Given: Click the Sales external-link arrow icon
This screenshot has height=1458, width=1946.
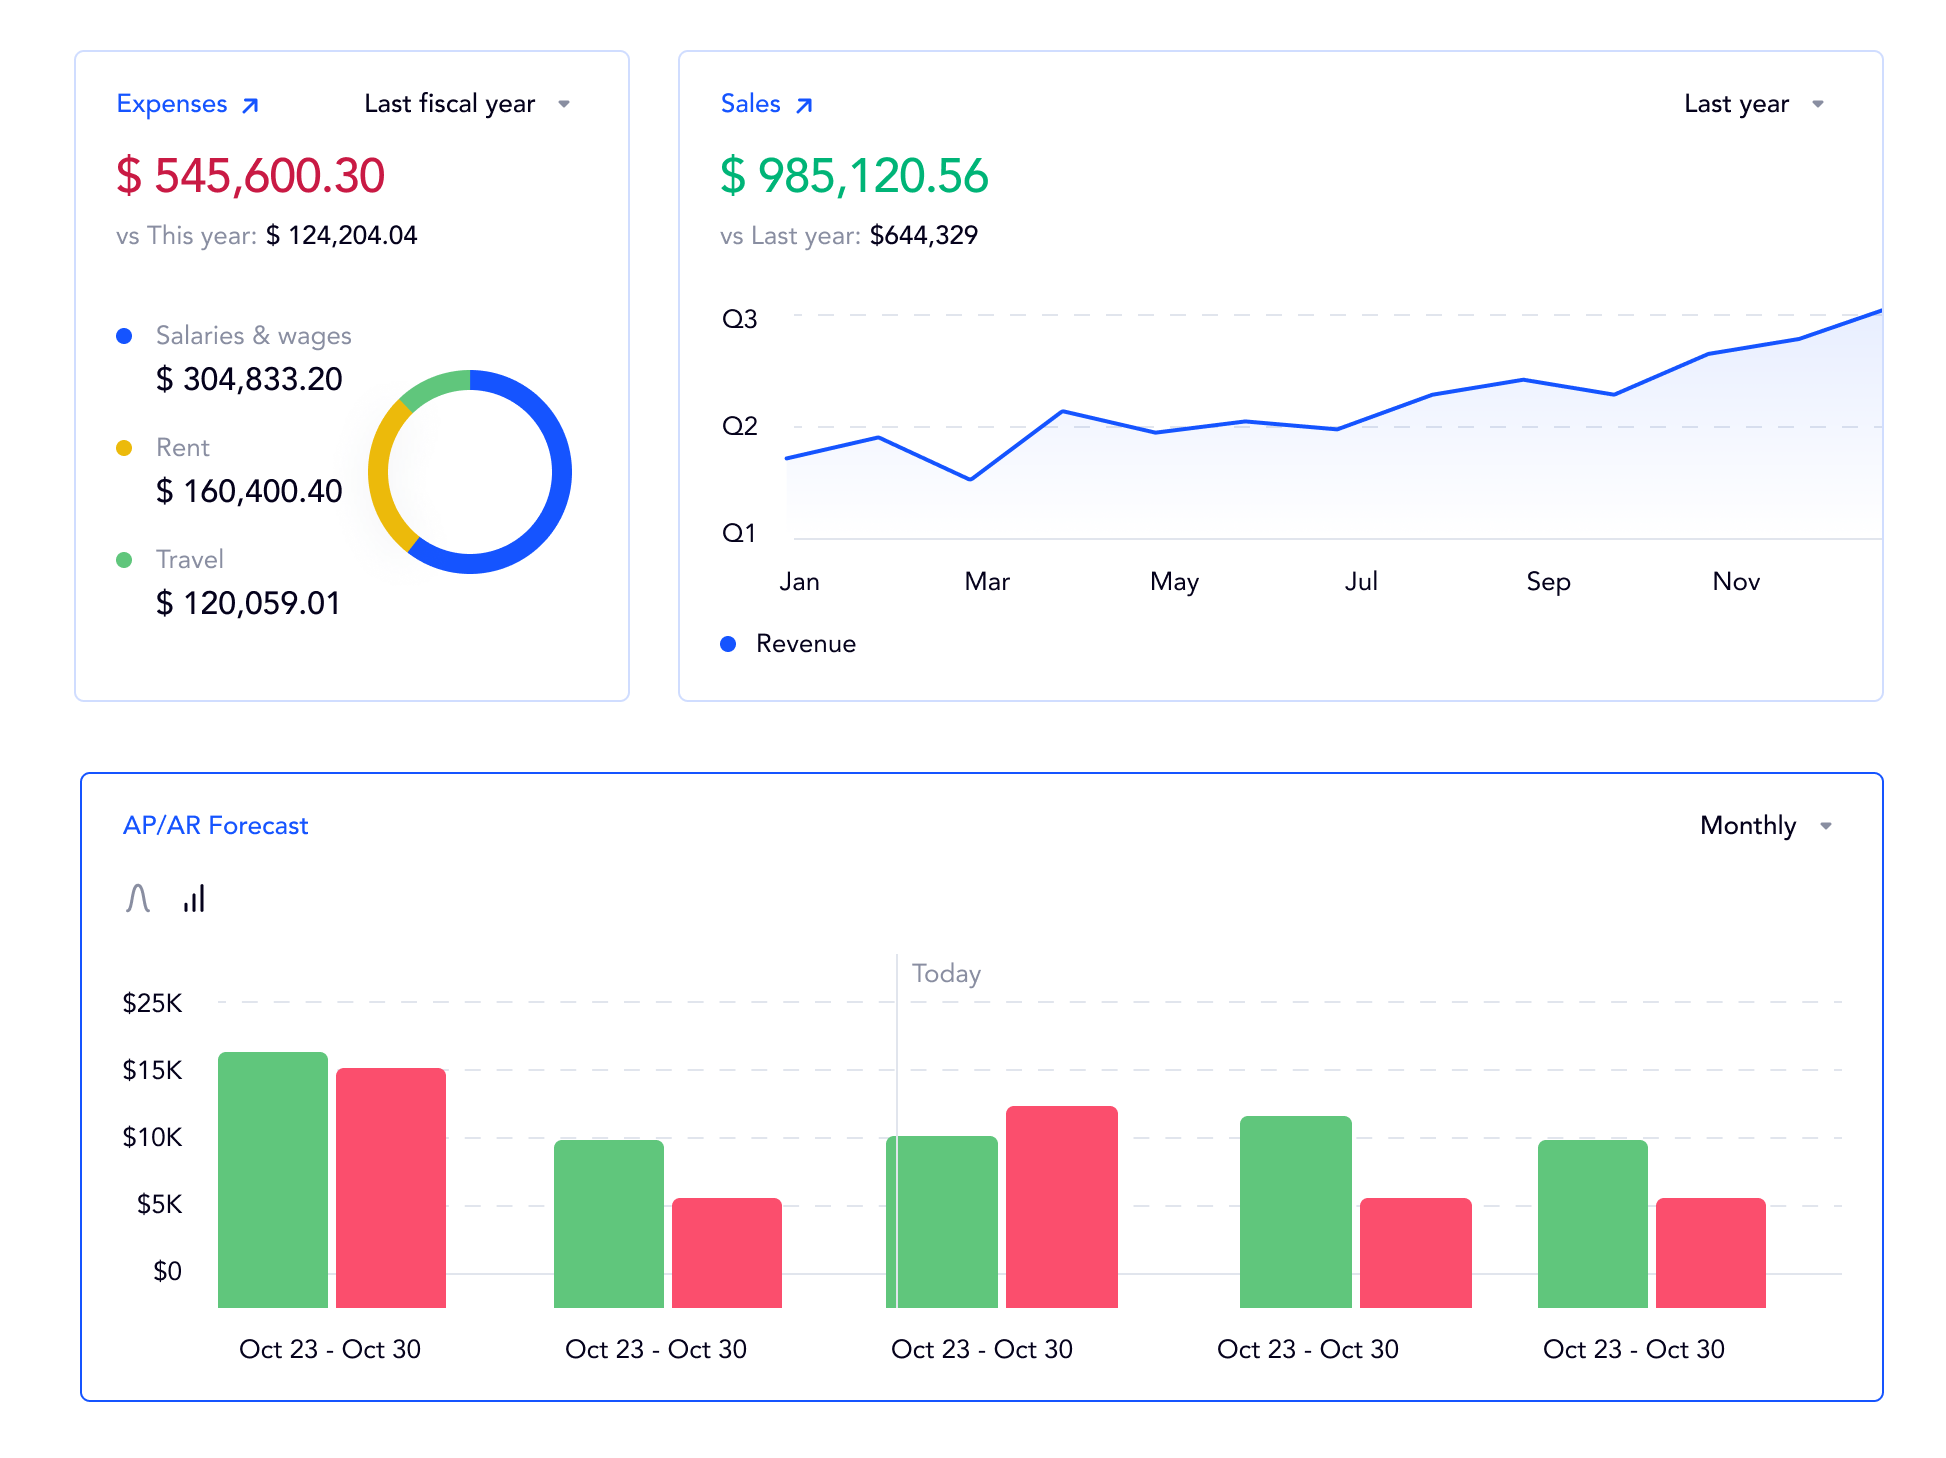Looking at the screenshot, I should pyautogui.click(x=804, y=105).
